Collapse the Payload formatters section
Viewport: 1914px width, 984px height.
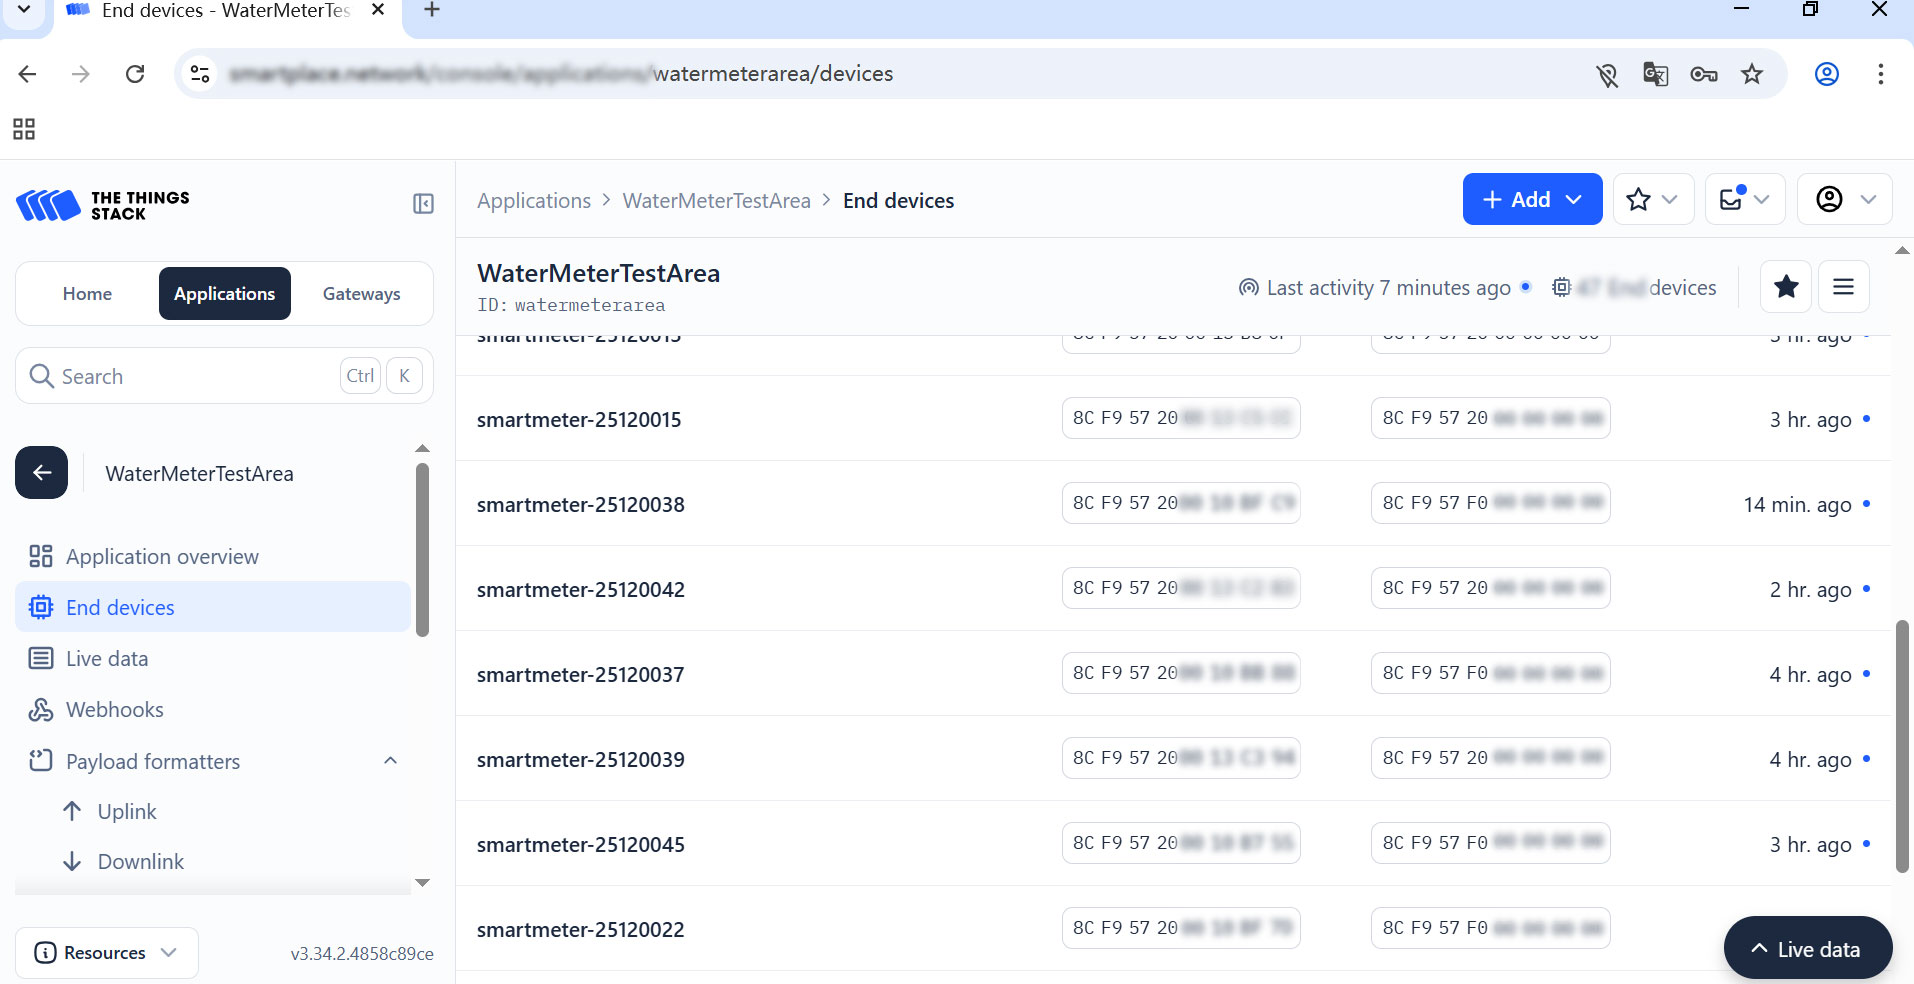pyautogui.click(x=390, y=761)
